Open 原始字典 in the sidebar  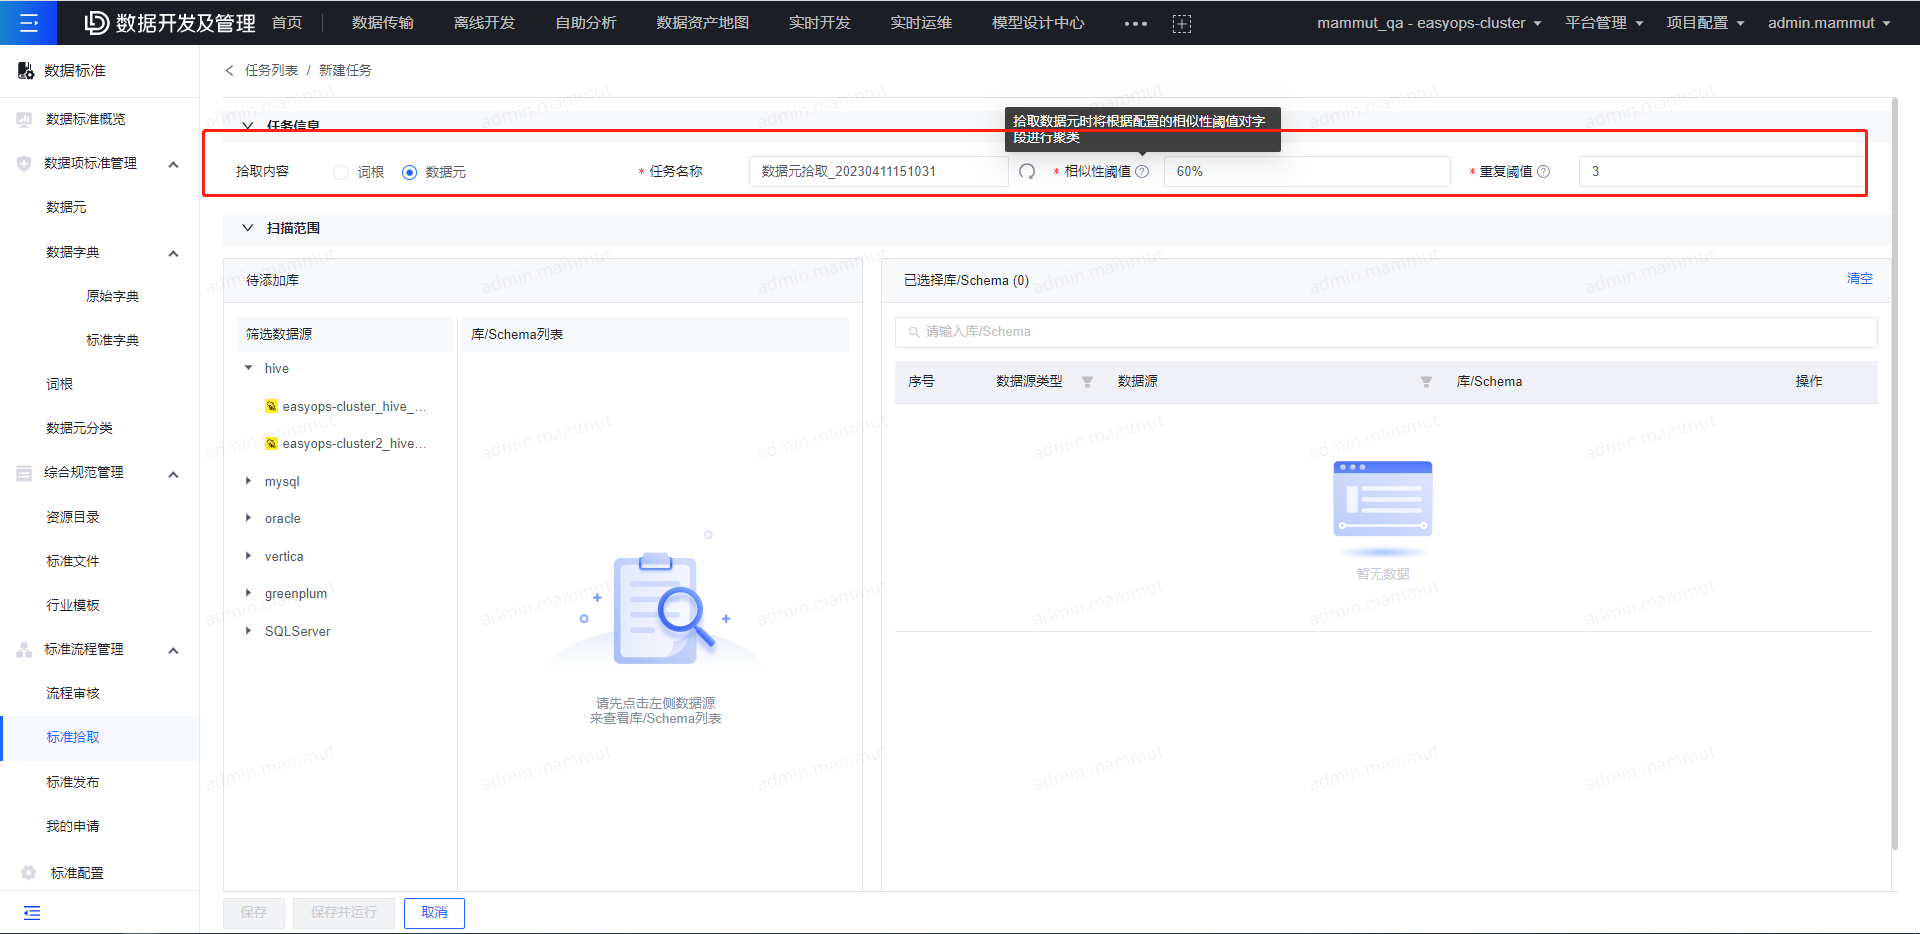tap(112, 296)
